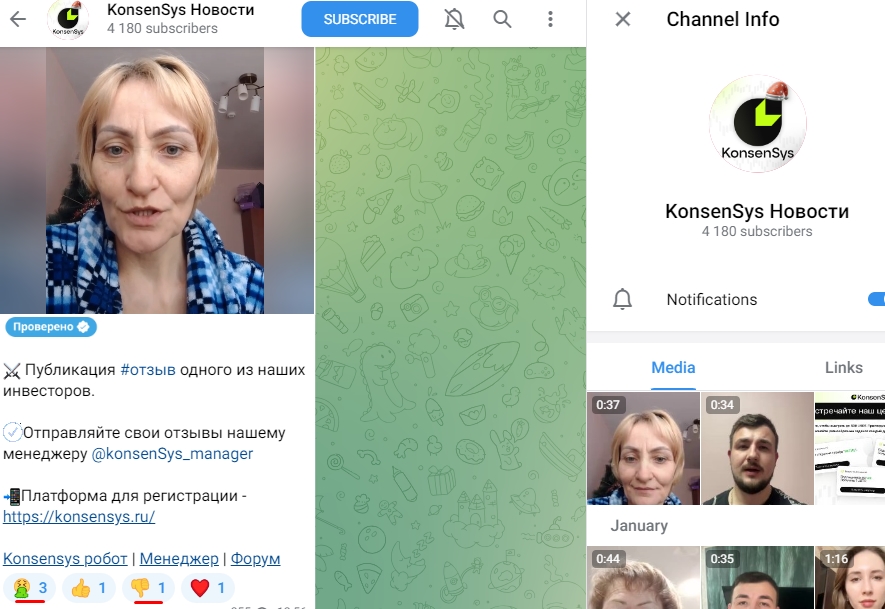Open large KonsenSys profile picture in Channel Info
Viewport: 885px width, 609px height.
(757, 124)
